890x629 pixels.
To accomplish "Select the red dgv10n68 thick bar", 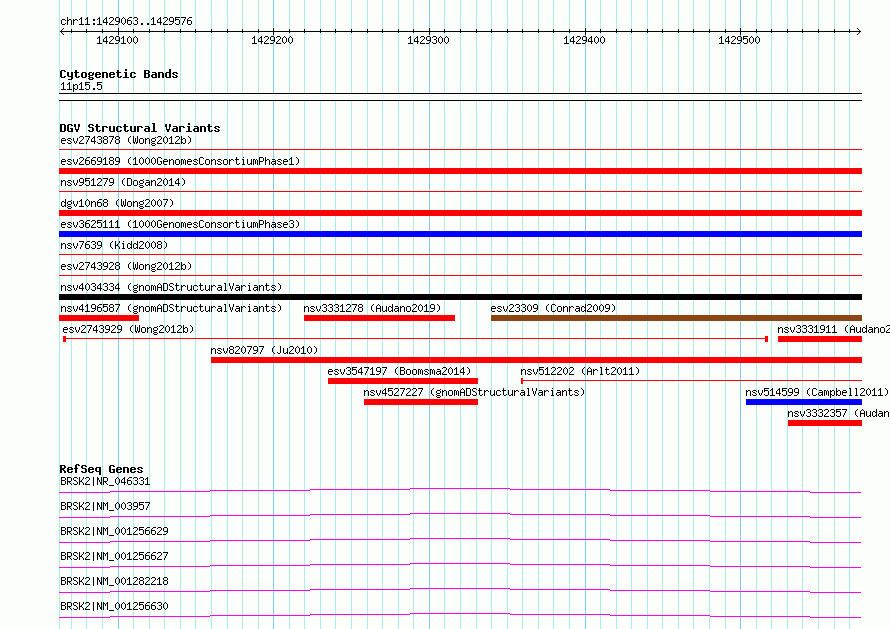I will tap(460, 213).
